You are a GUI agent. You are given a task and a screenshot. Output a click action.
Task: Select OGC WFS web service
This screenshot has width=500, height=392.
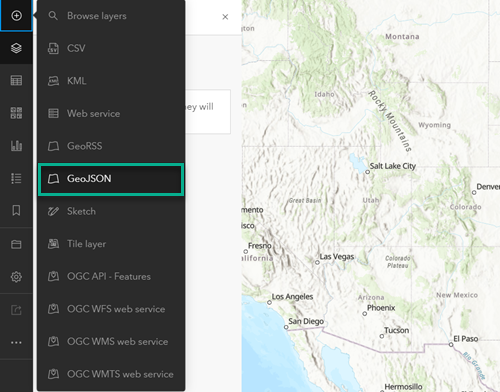coord(111,309)
